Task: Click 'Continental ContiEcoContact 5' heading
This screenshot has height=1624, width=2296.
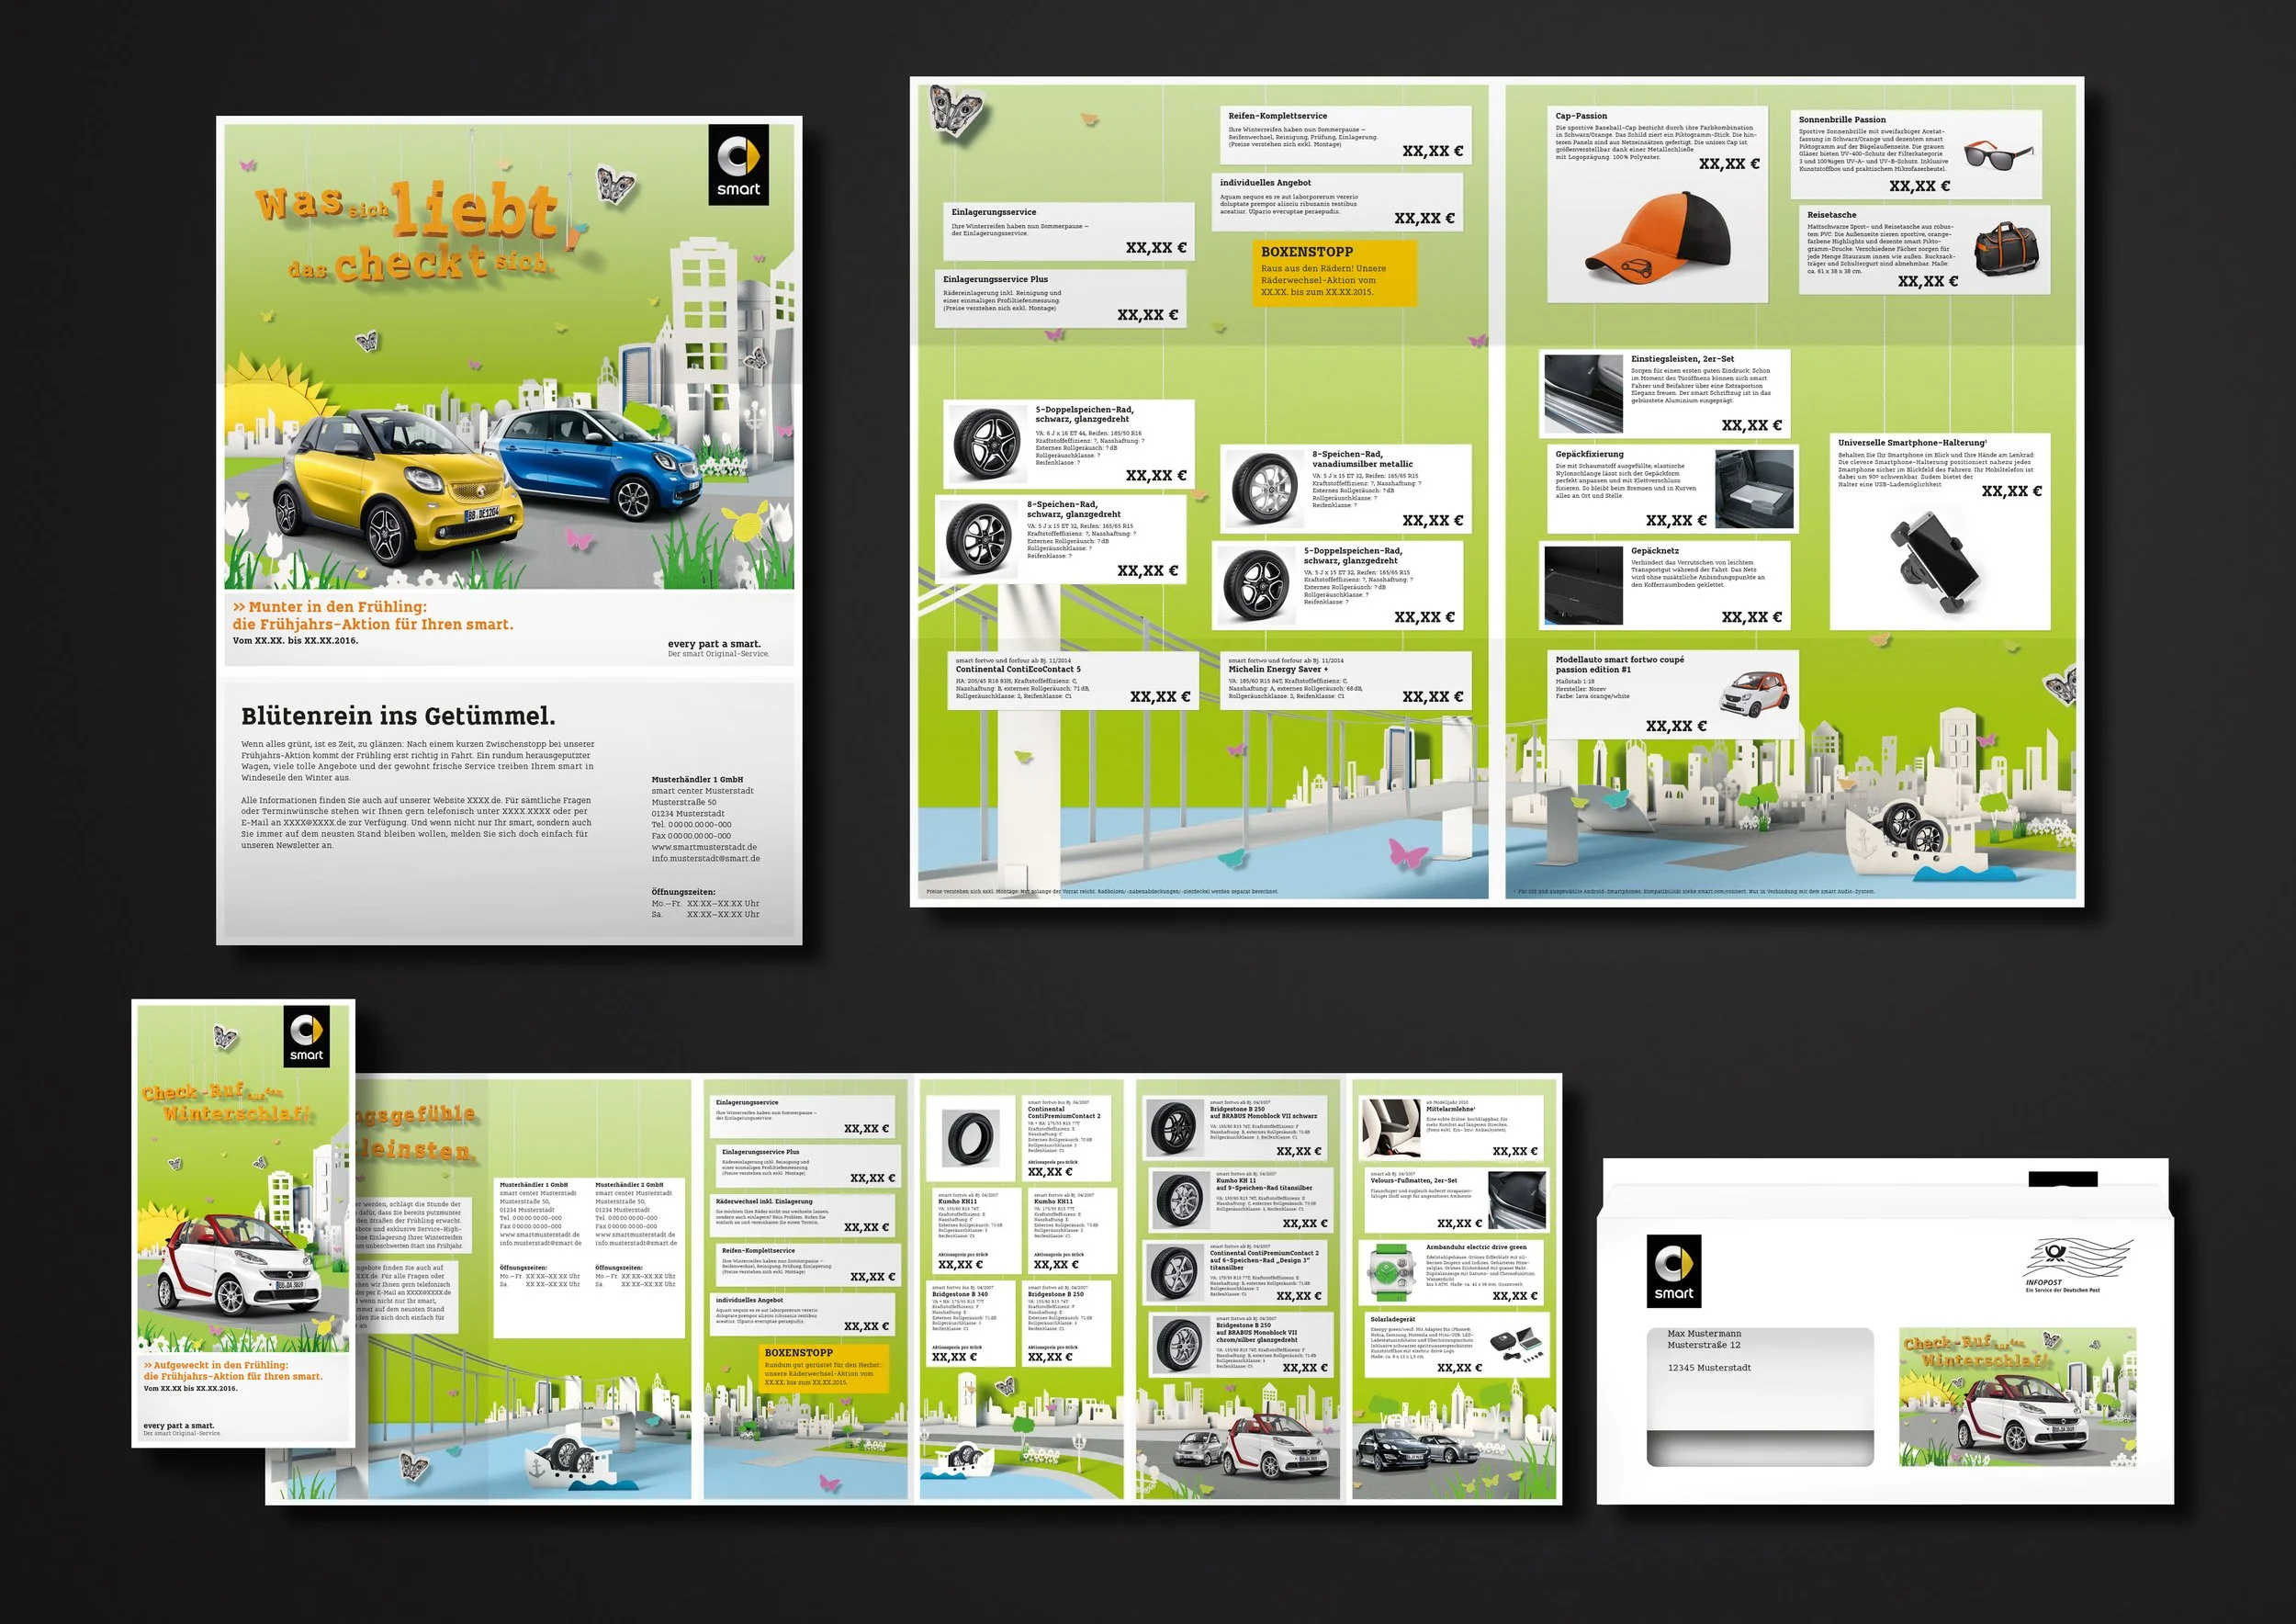Action: (1018, 670)
